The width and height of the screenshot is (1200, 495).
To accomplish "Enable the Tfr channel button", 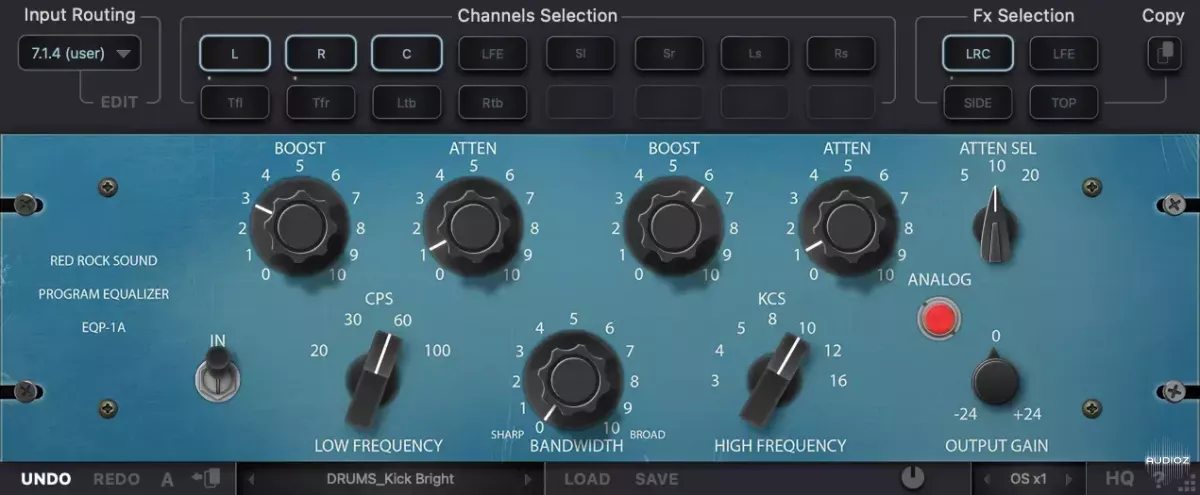I will [321, 101].
